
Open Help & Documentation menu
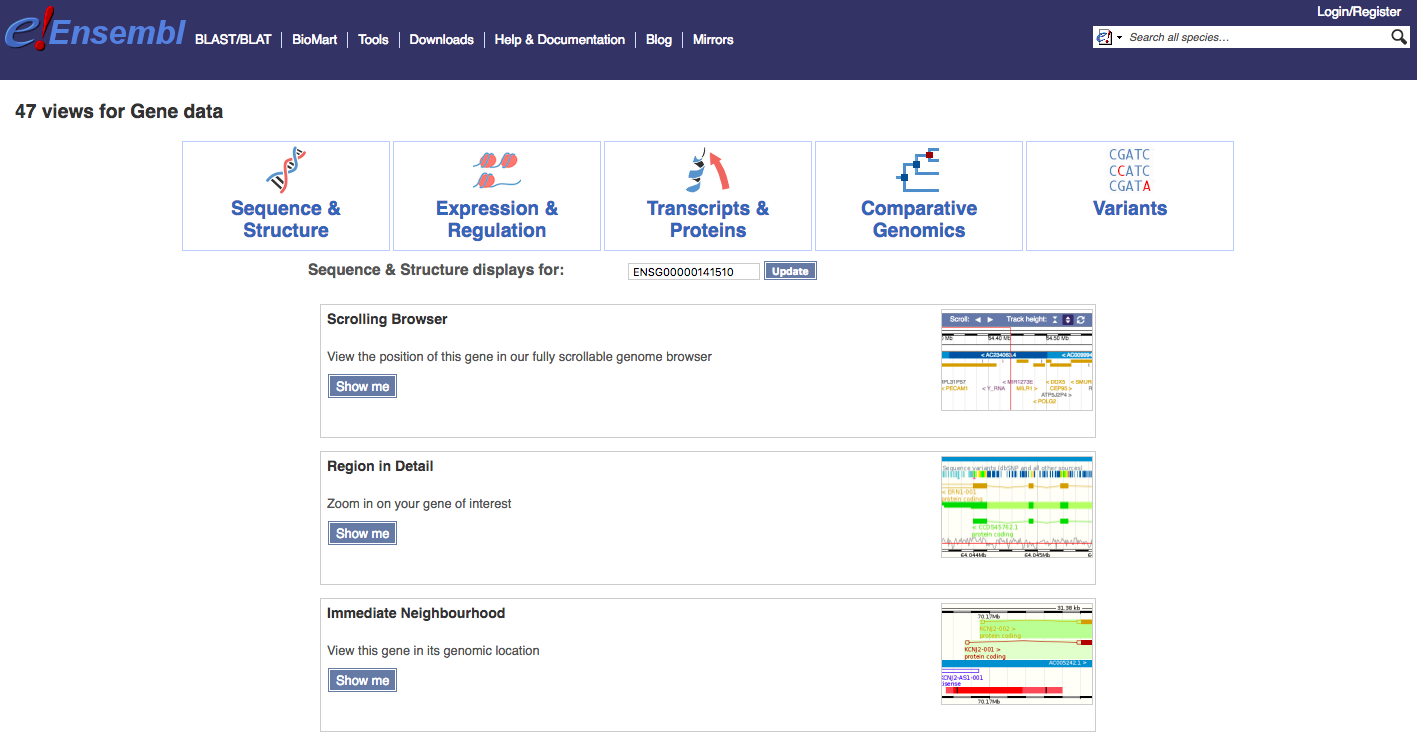560,40
